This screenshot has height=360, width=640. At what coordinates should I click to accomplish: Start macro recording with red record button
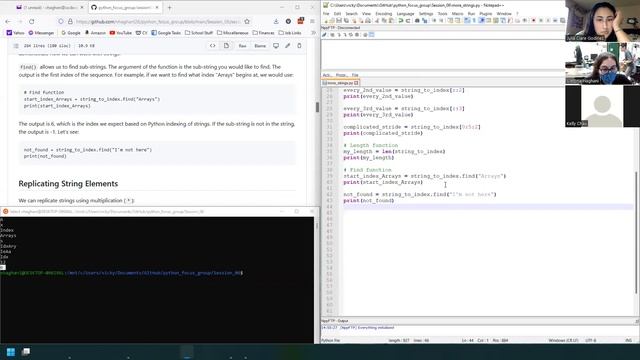pyautogui.click(x=533, y=20)
